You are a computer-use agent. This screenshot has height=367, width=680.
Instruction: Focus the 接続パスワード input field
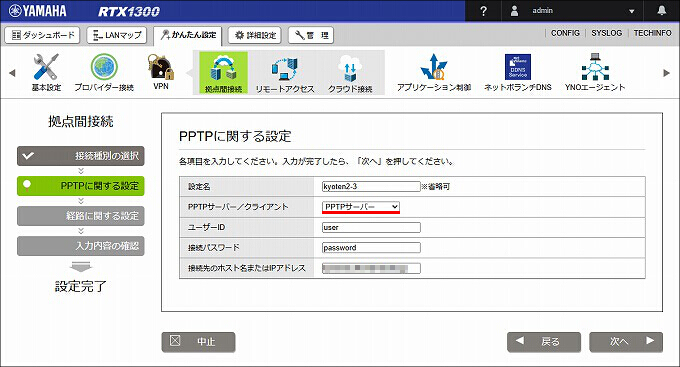click(x=371, y=248)
